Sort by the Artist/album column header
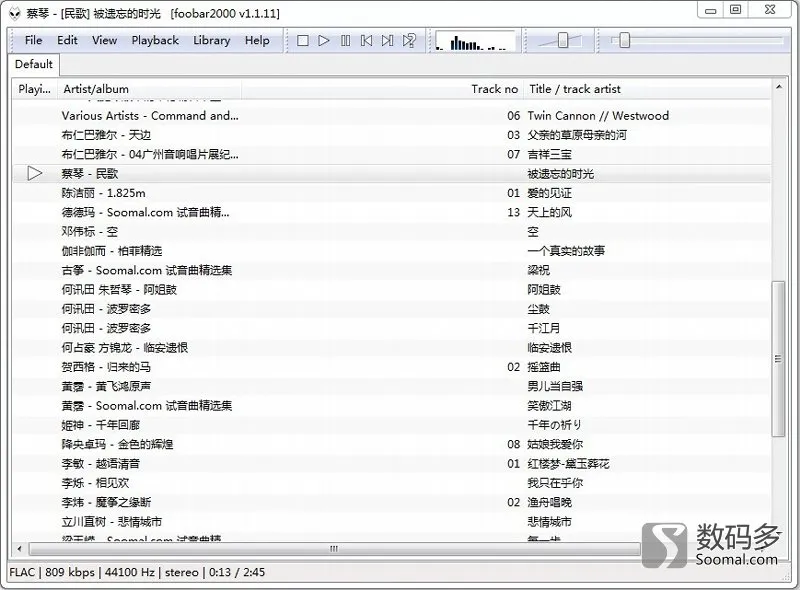The image size is (800, 590). pos(149,89)
